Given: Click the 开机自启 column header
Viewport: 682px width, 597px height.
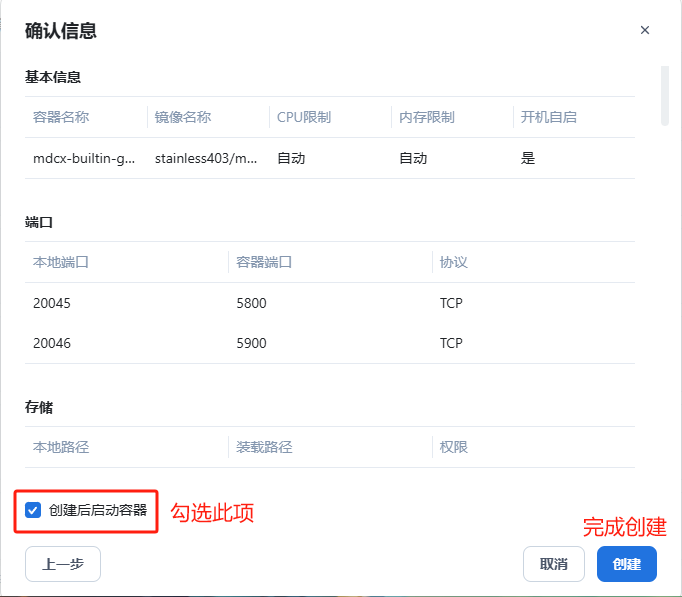Looking at the screenshot, I should coord(548,117).
